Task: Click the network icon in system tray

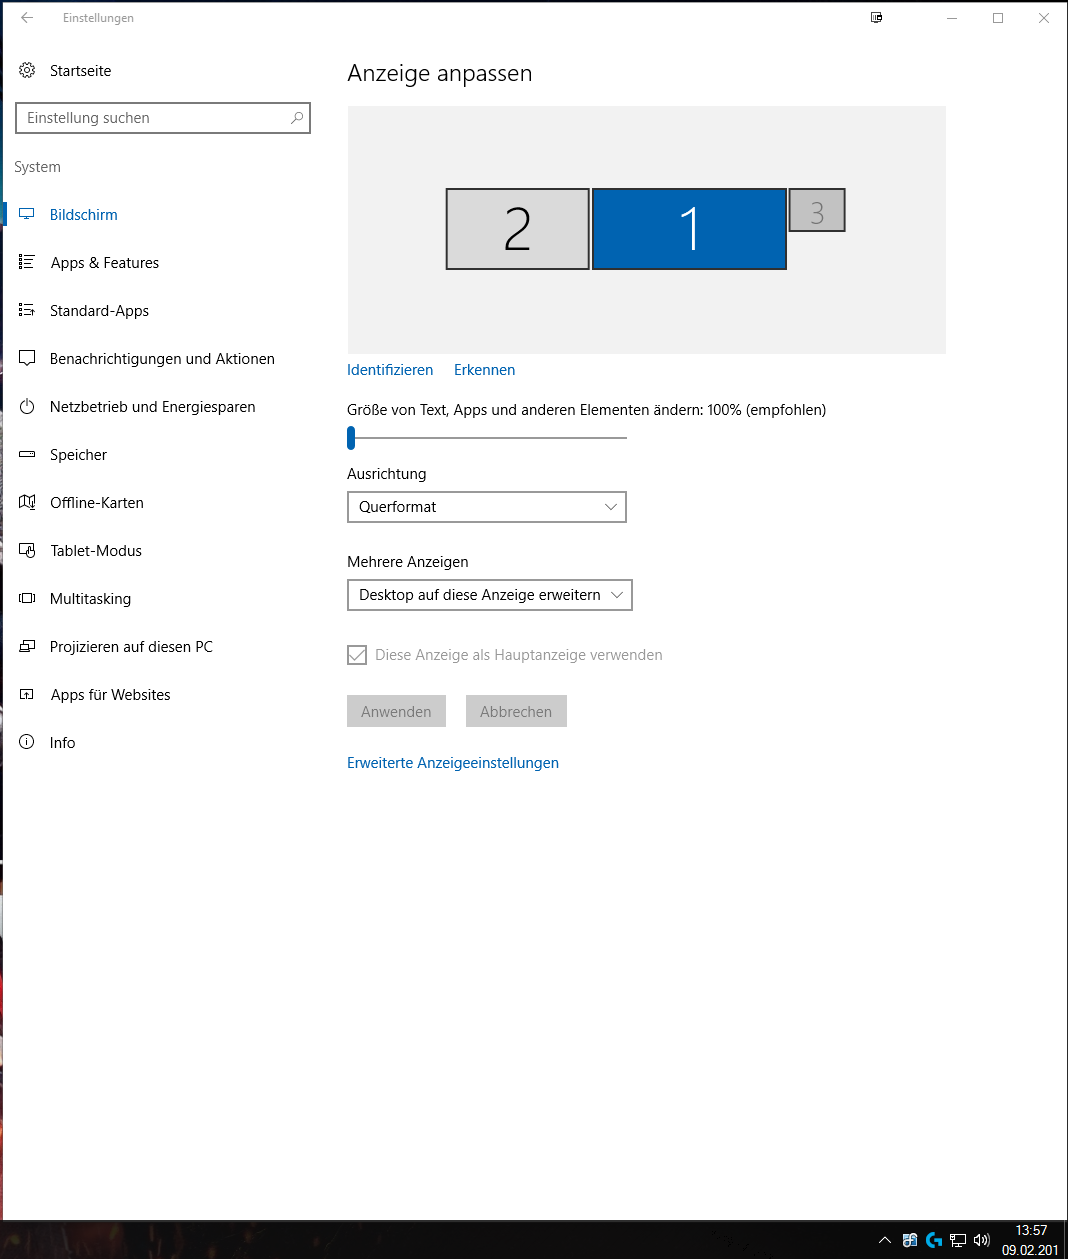Action: click(958, 1240)
